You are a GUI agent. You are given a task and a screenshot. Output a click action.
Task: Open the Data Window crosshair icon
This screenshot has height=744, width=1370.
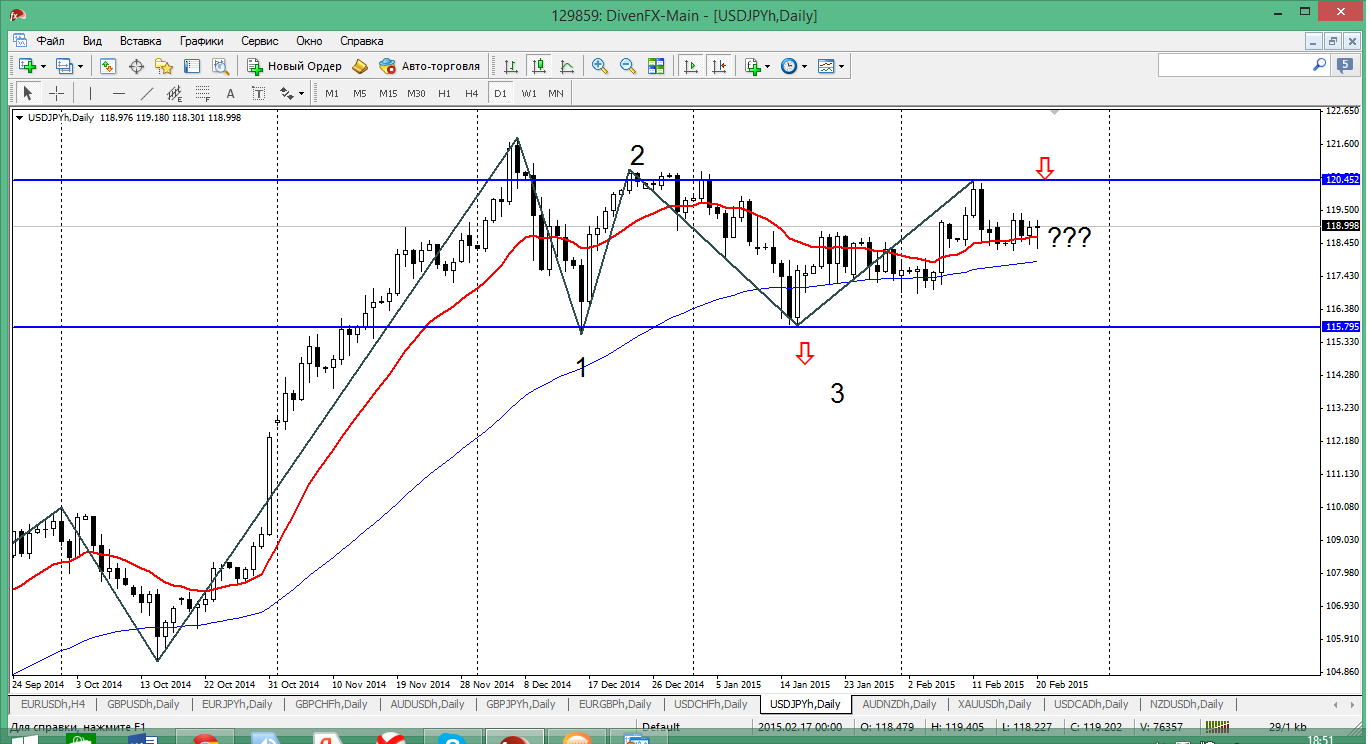click(136, 66)
